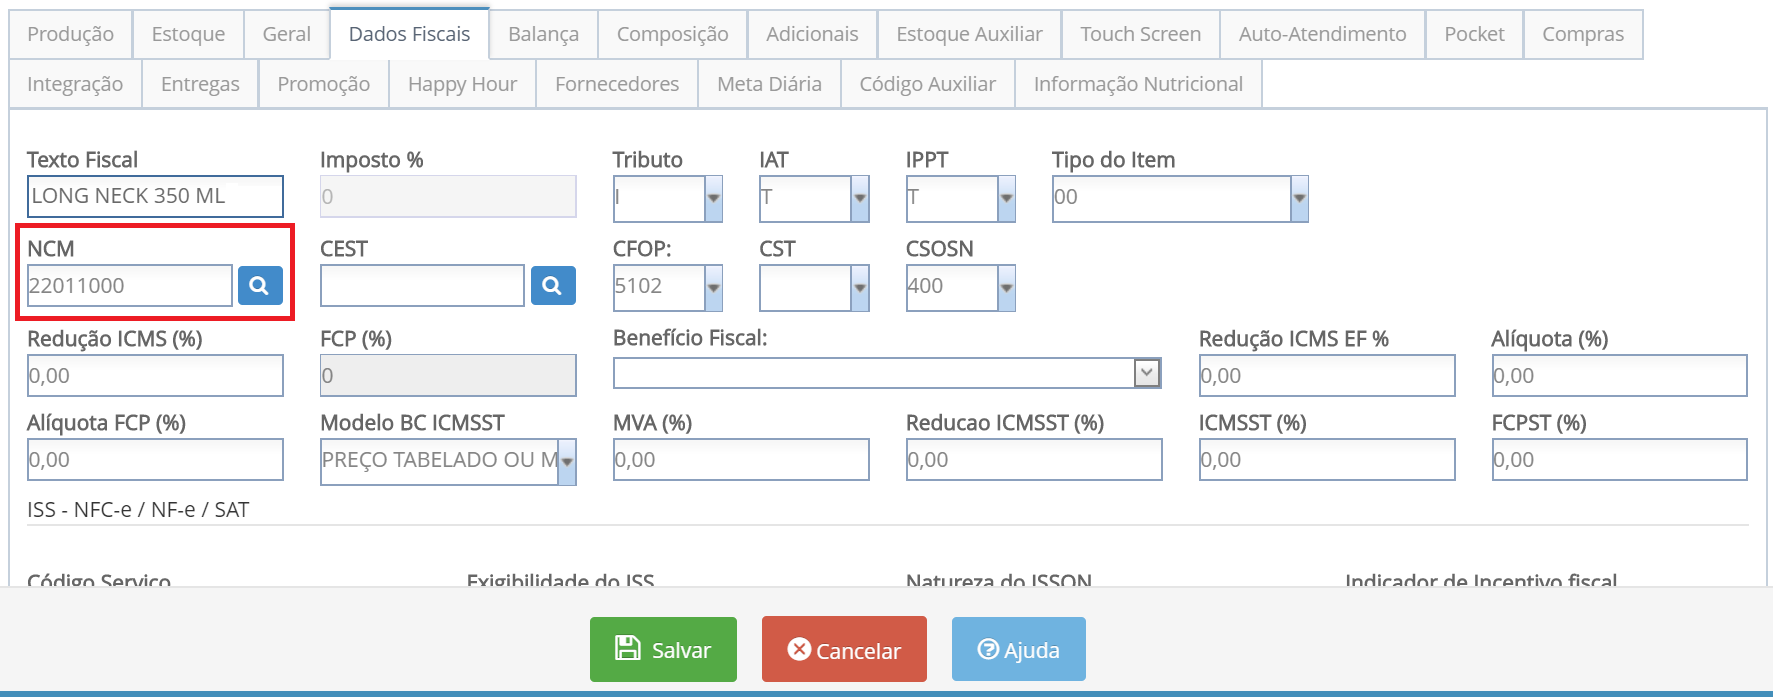Focus the Redução ICMS (%) field
1773x697 pixels.
(155, 376)
